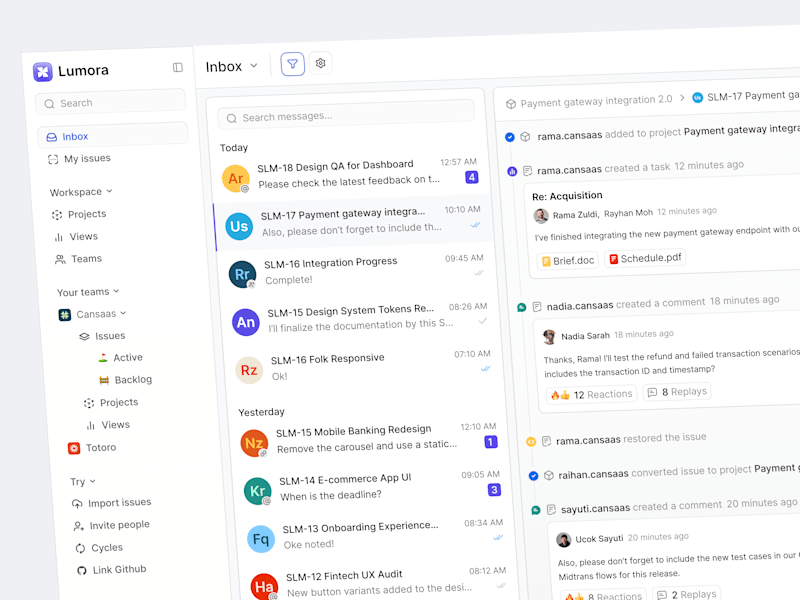Click unread badge 4 on SLM-18

472,177
